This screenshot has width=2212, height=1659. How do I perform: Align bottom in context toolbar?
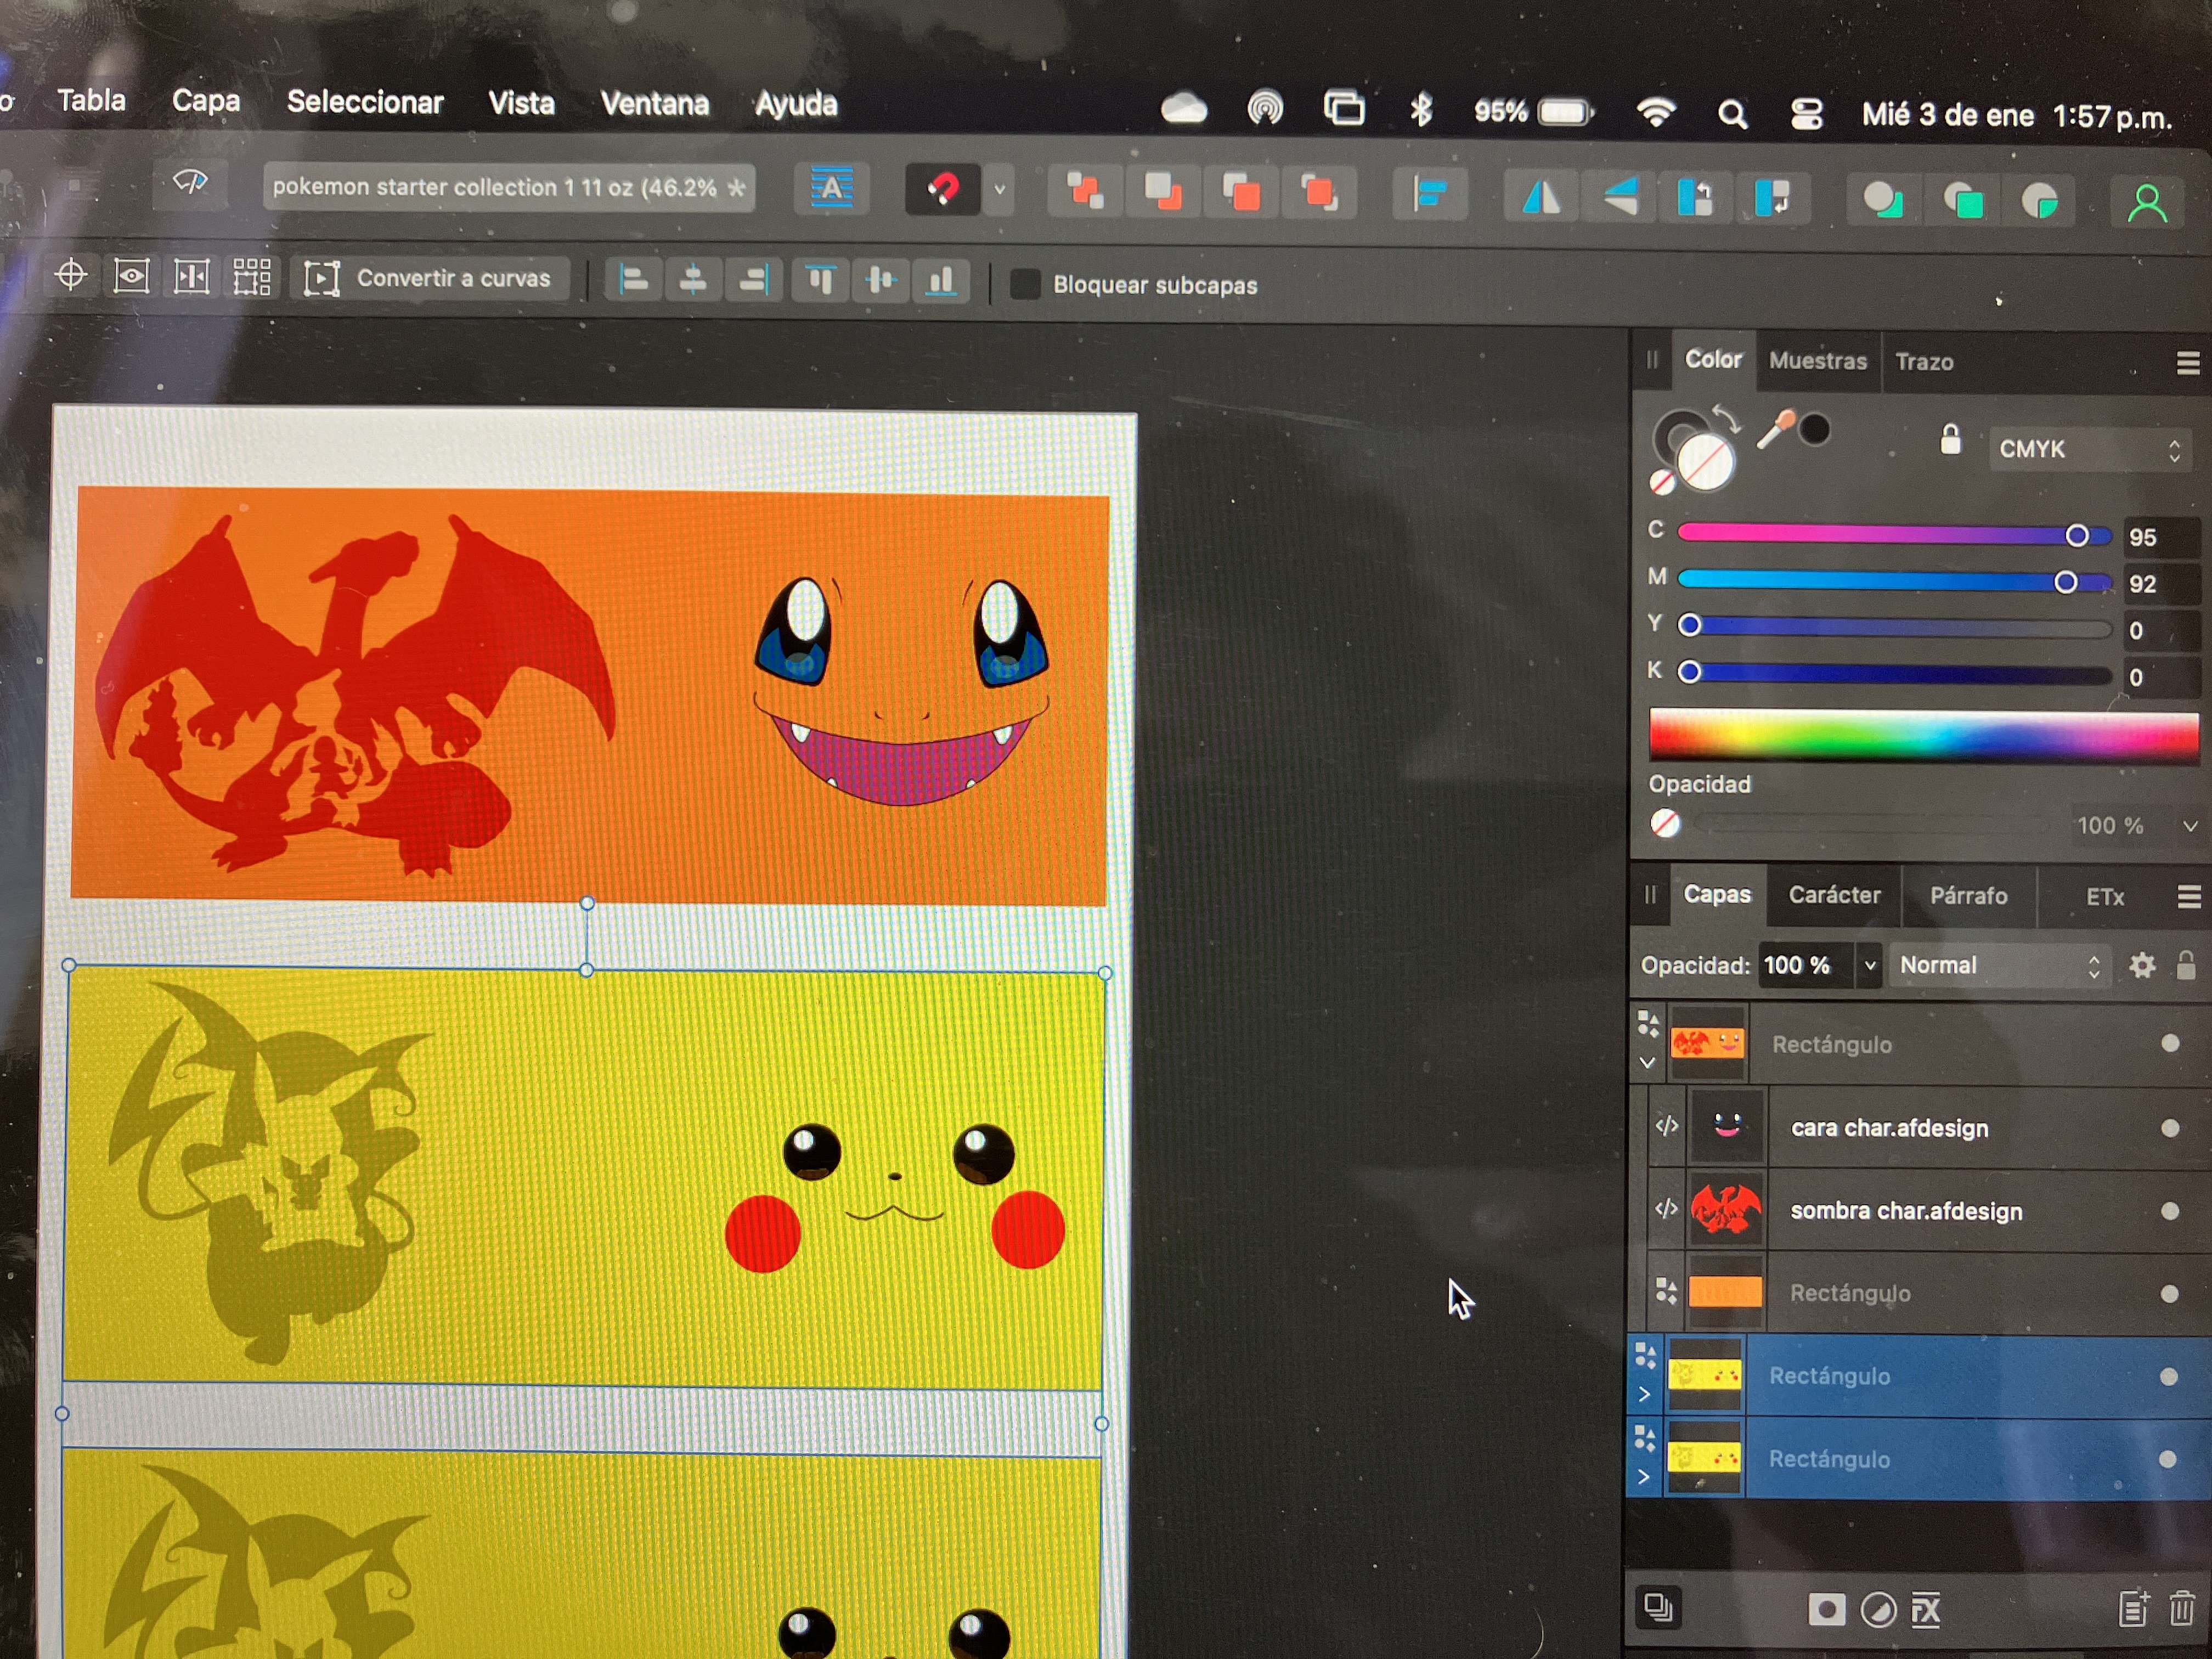click(x=942, y=282)
